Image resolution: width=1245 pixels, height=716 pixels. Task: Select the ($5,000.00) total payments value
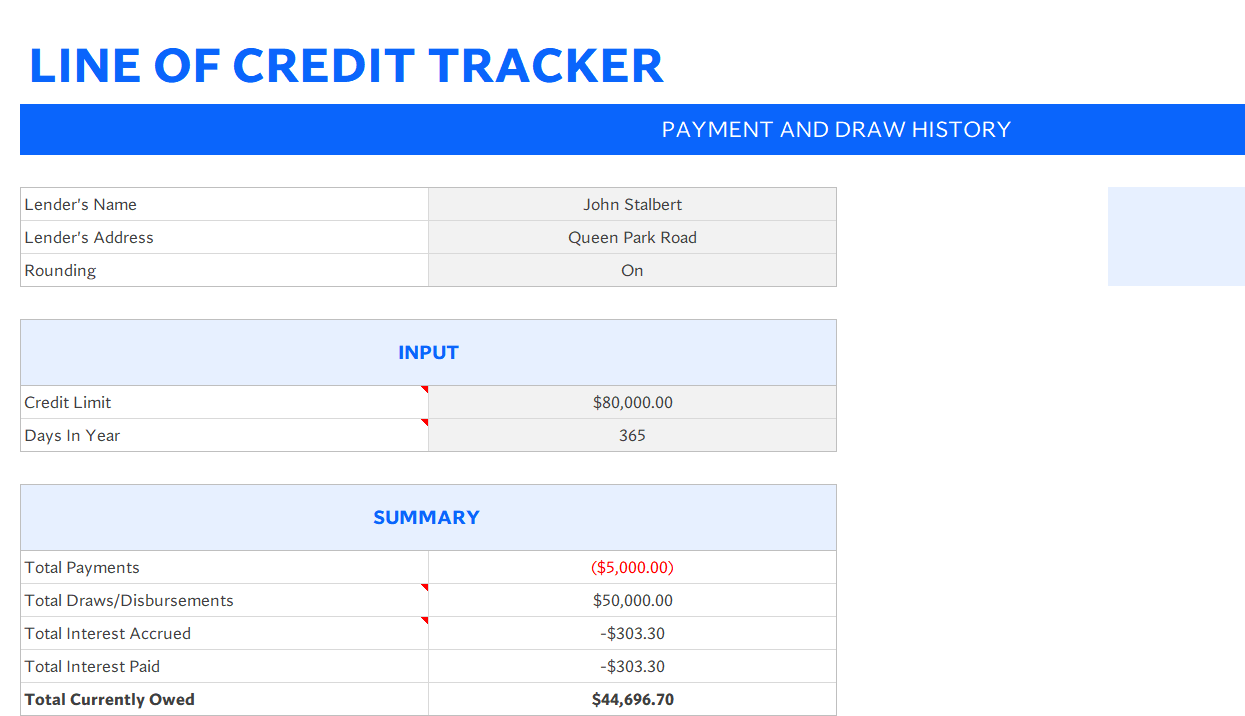point(632,567)
